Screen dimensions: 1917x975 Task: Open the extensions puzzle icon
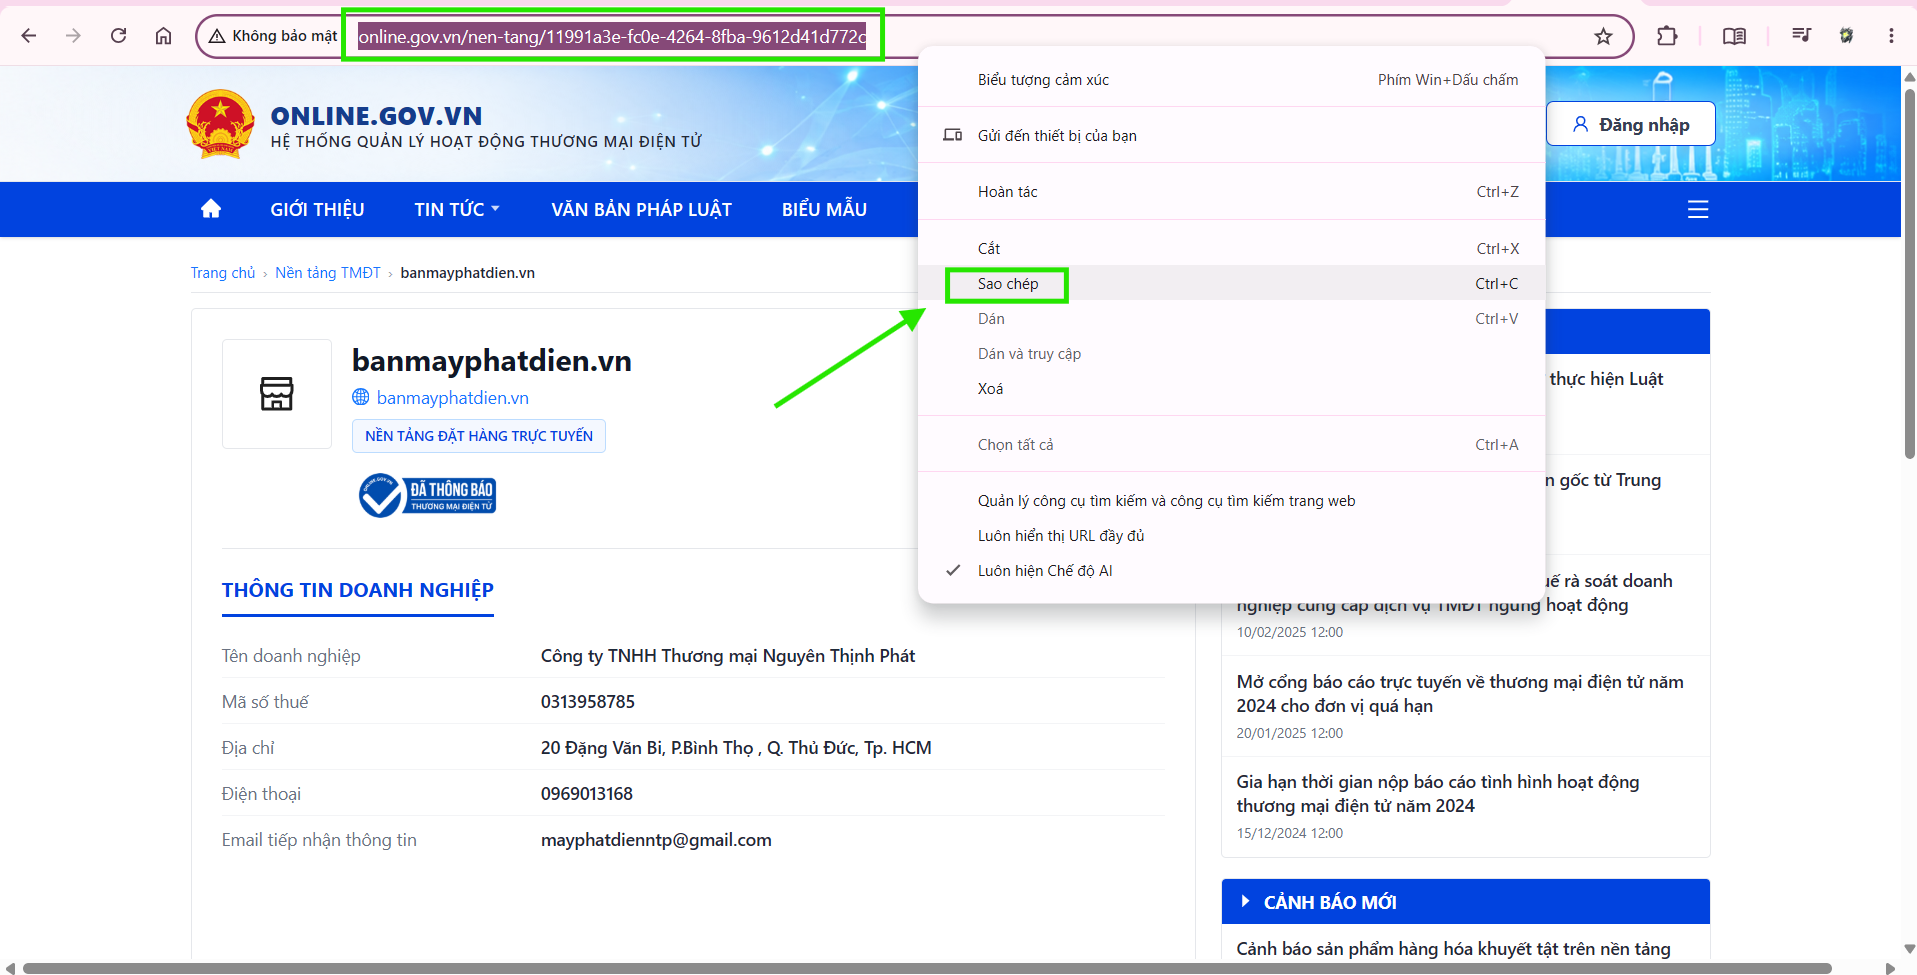pos(1667,36)
